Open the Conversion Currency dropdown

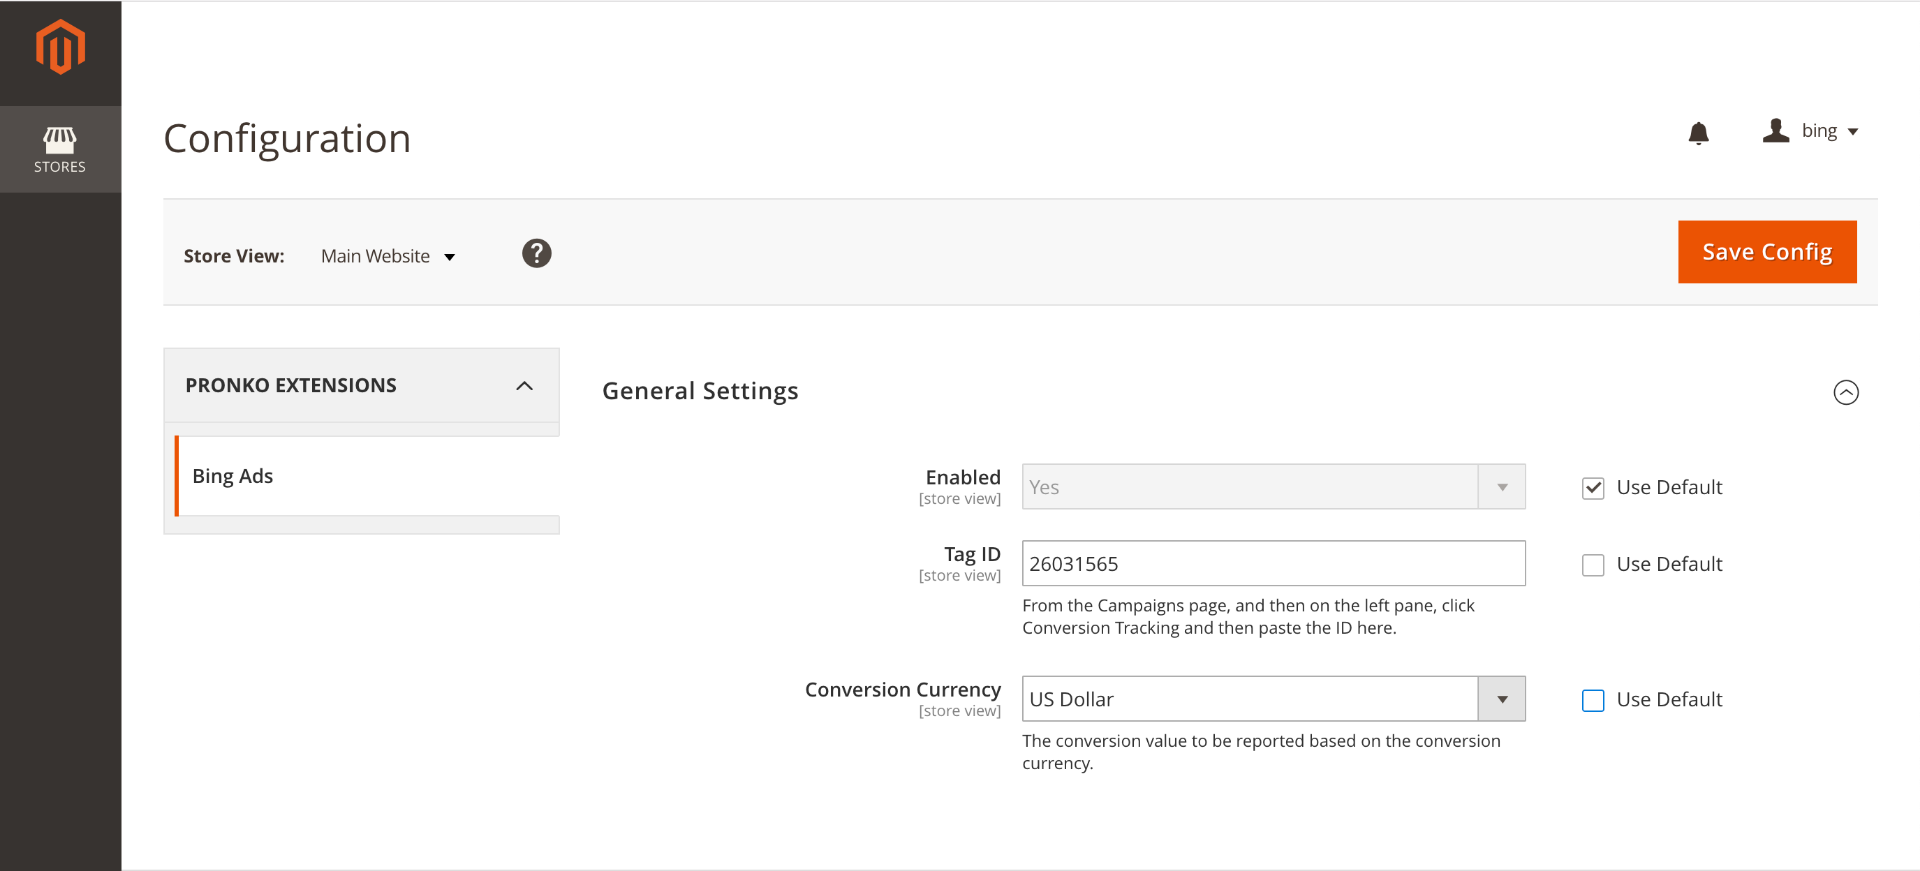pos(1273,699)
